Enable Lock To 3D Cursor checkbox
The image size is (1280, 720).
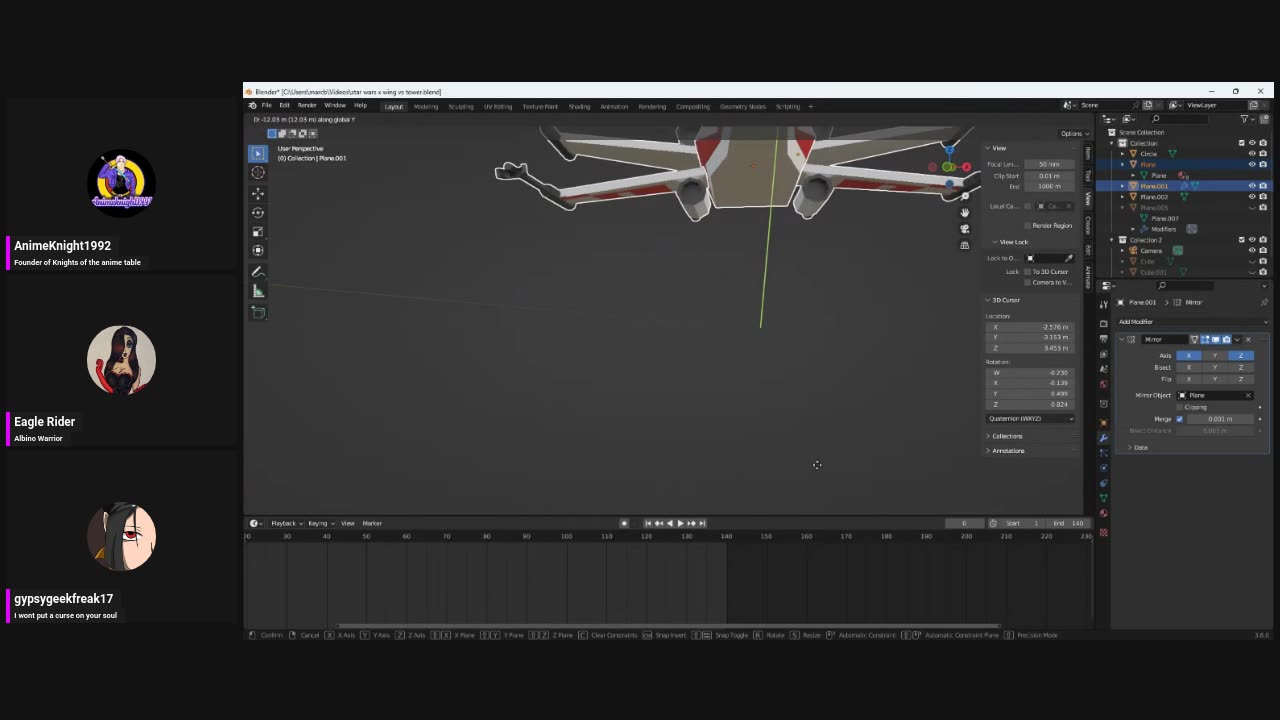[x=1028, y=271]
